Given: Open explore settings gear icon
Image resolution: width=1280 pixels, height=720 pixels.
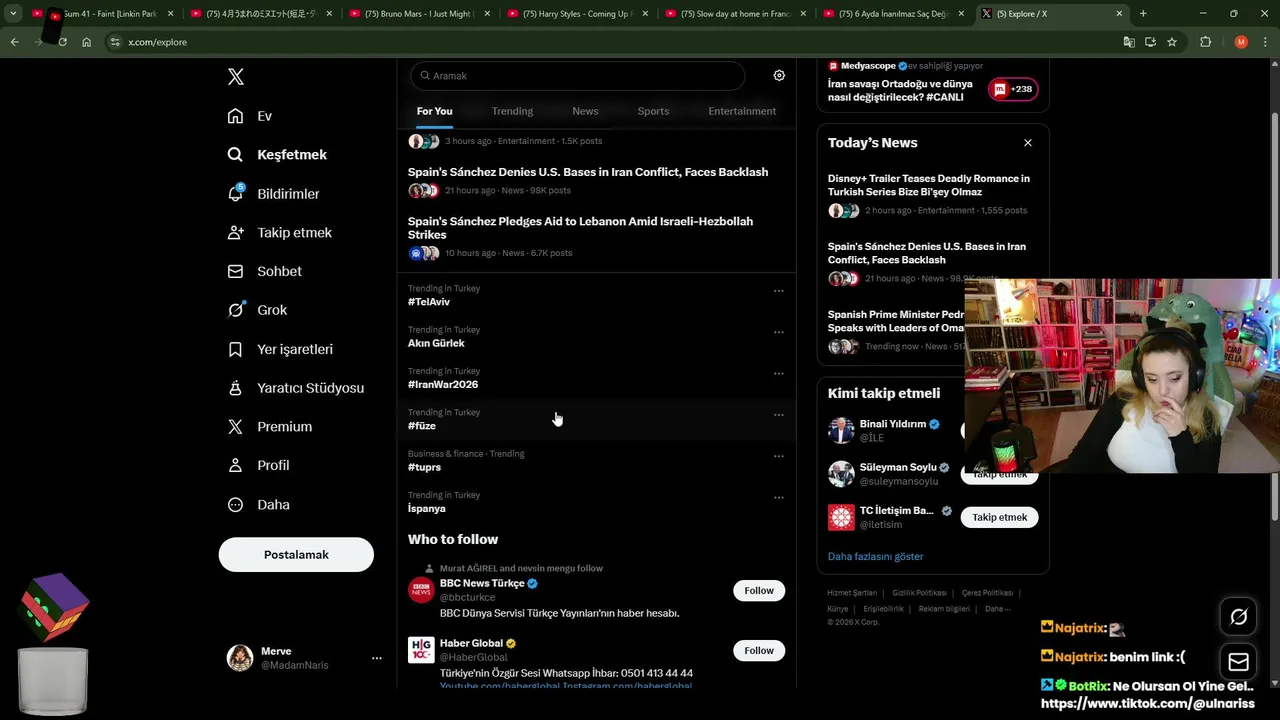Looking at the screenshot, I should pyautogui.click(x=779, y=75).
